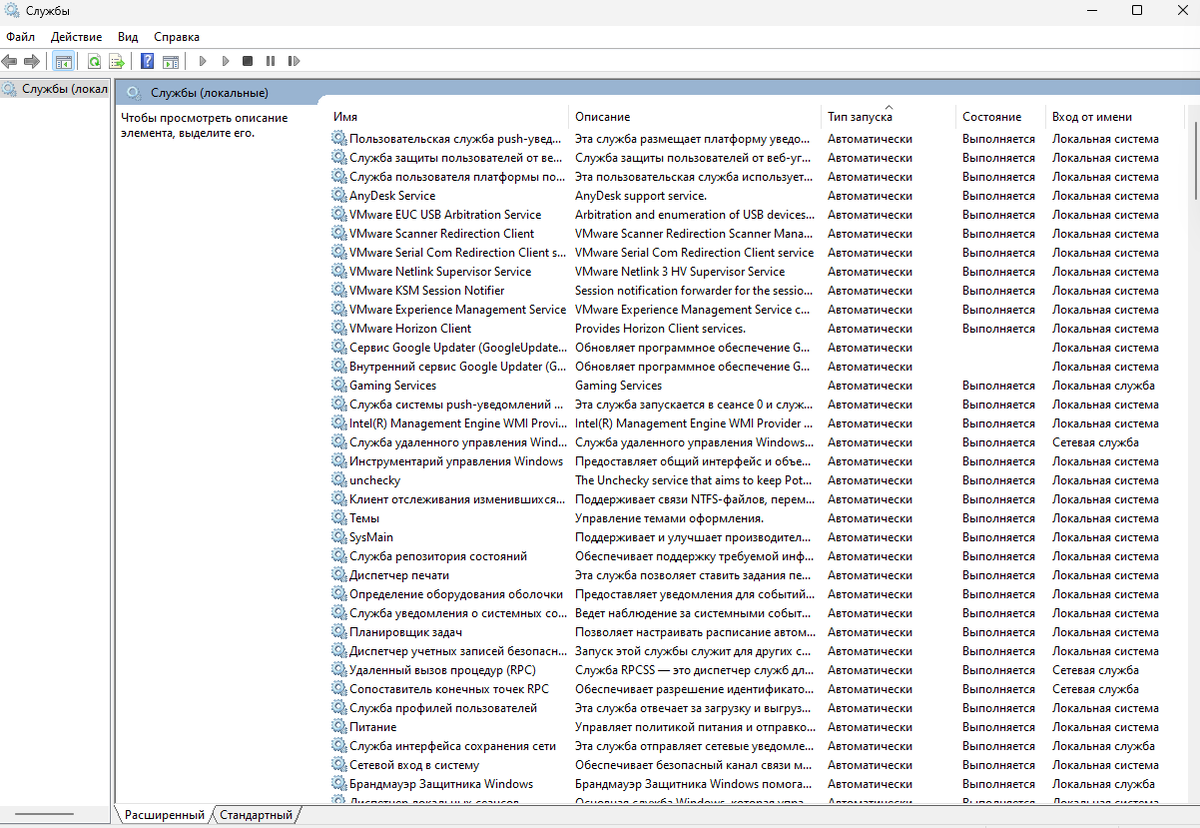Switch to the Стандартный tab
The height and width of the screenshot is (828, 1200).
(x=256, y=815)
